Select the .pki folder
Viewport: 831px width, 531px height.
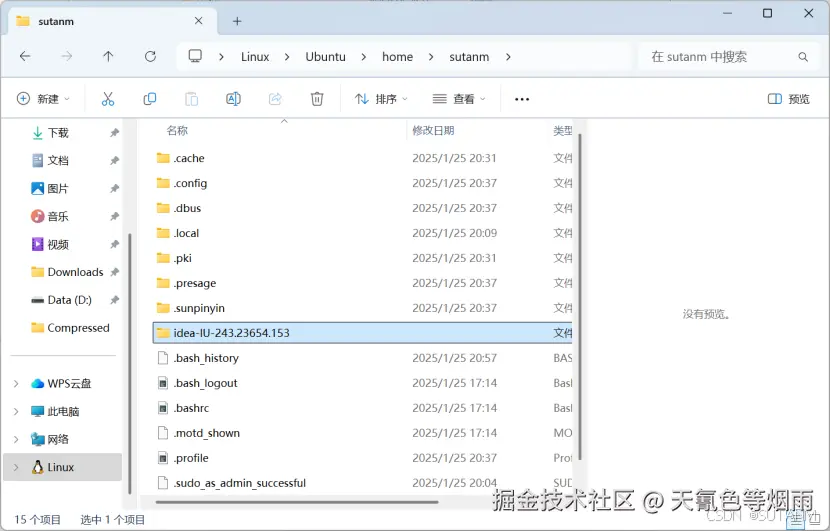(x=363, y=258)
